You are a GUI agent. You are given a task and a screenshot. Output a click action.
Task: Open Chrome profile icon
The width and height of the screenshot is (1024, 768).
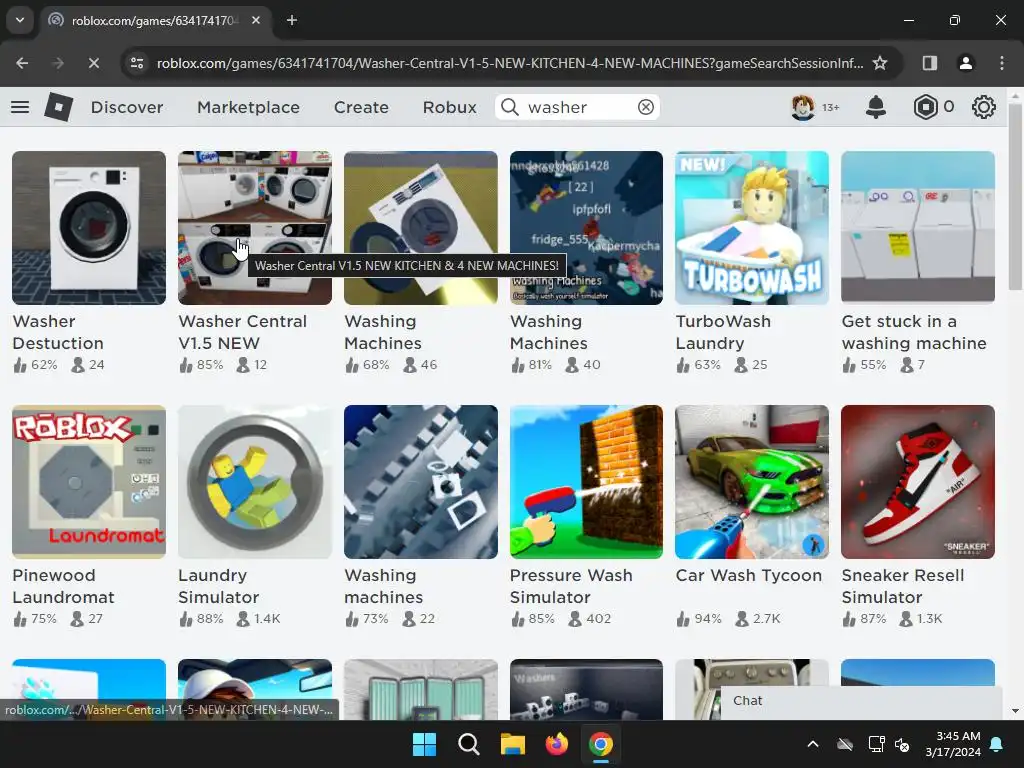point(965,63)
